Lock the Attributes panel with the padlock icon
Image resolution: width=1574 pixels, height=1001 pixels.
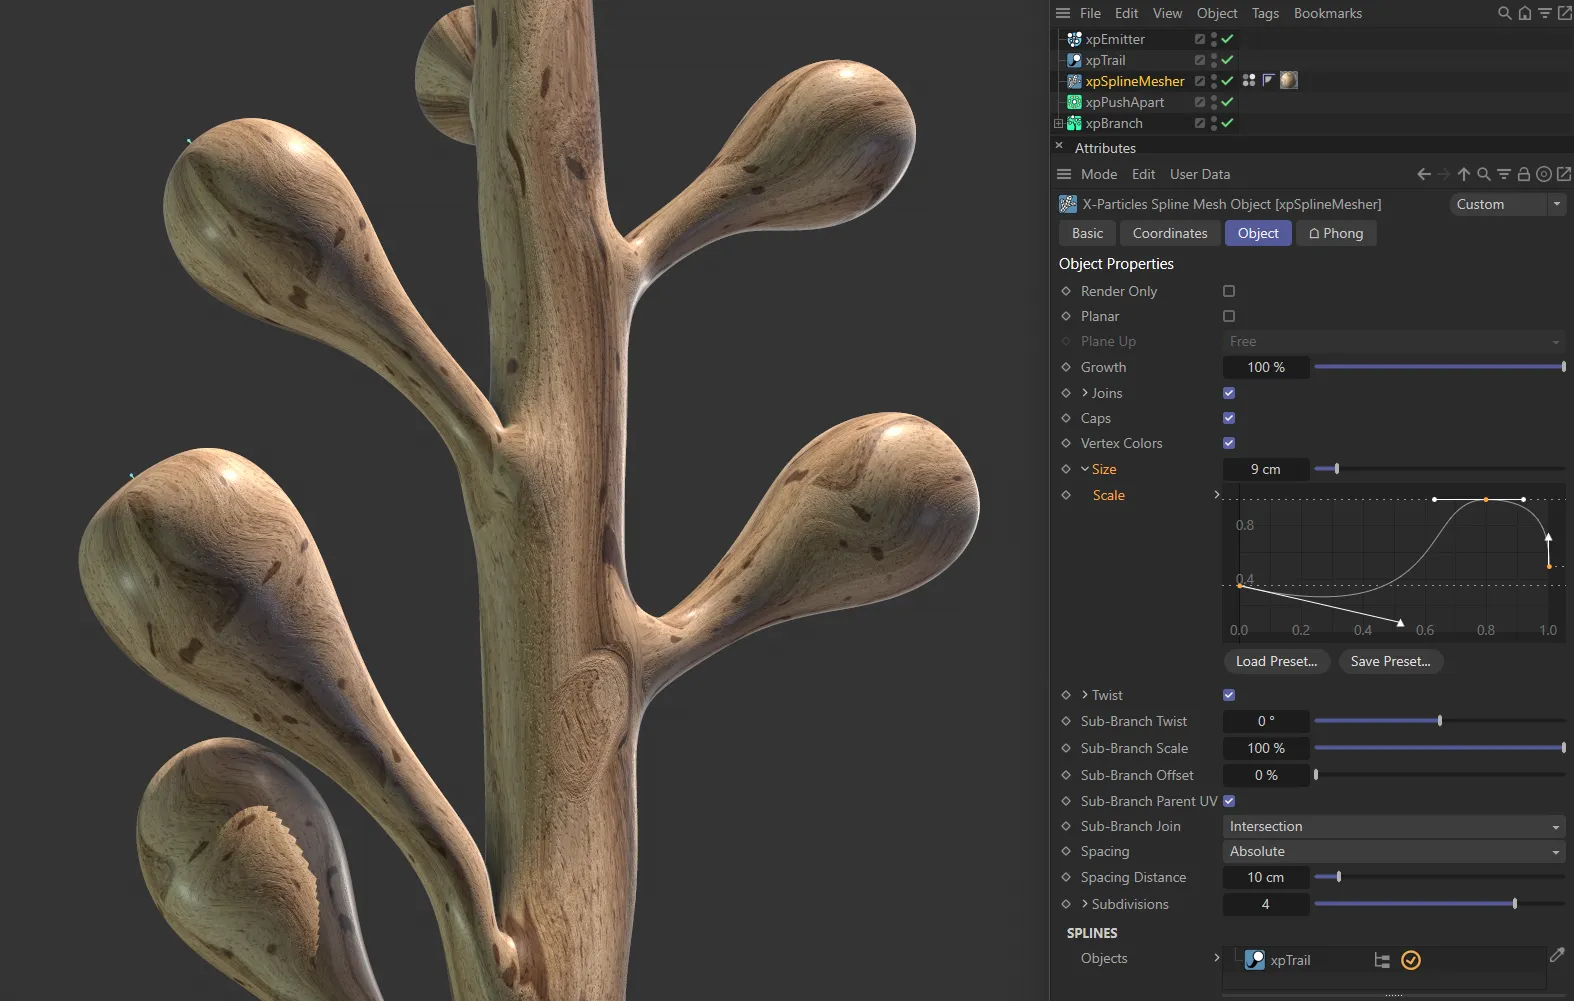click(1524, 174)
